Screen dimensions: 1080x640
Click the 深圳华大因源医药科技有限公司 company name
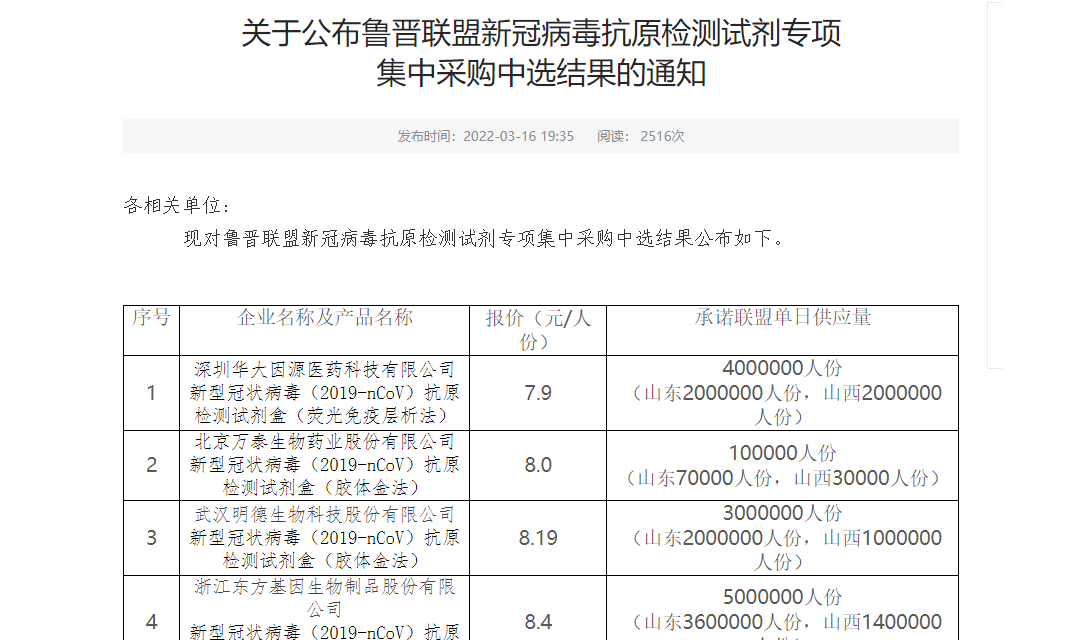(x=324, y=369)
